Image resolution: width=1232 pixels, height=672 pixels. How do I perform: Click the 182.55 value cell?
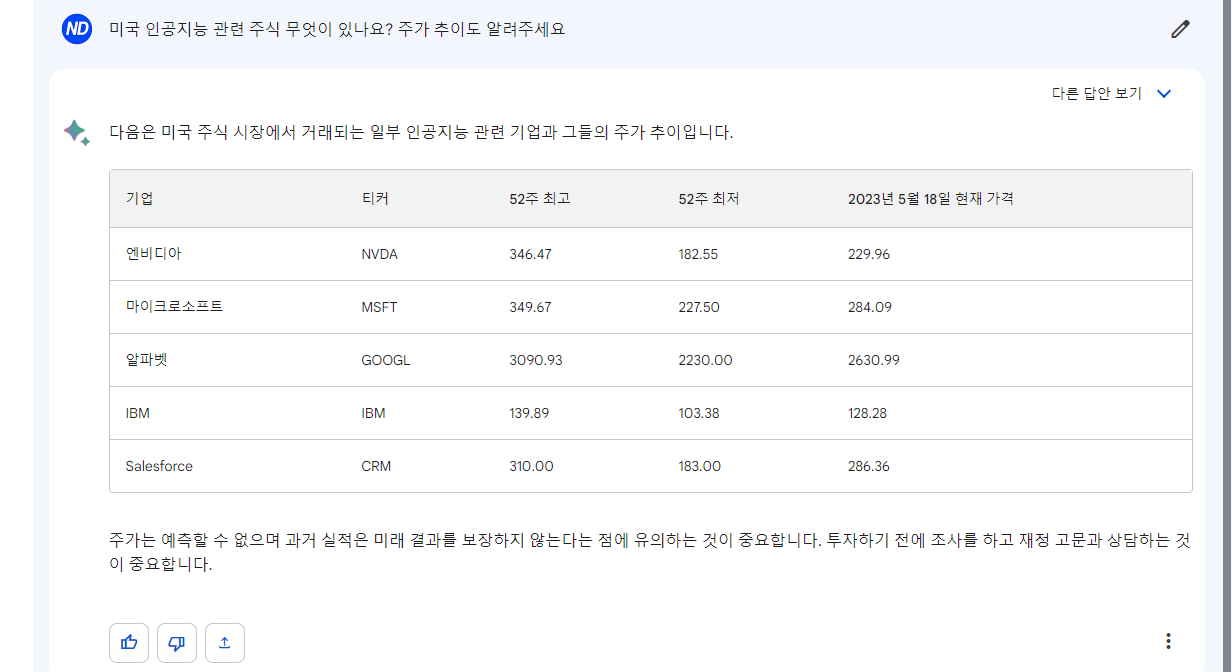click(x=698, y=254)
